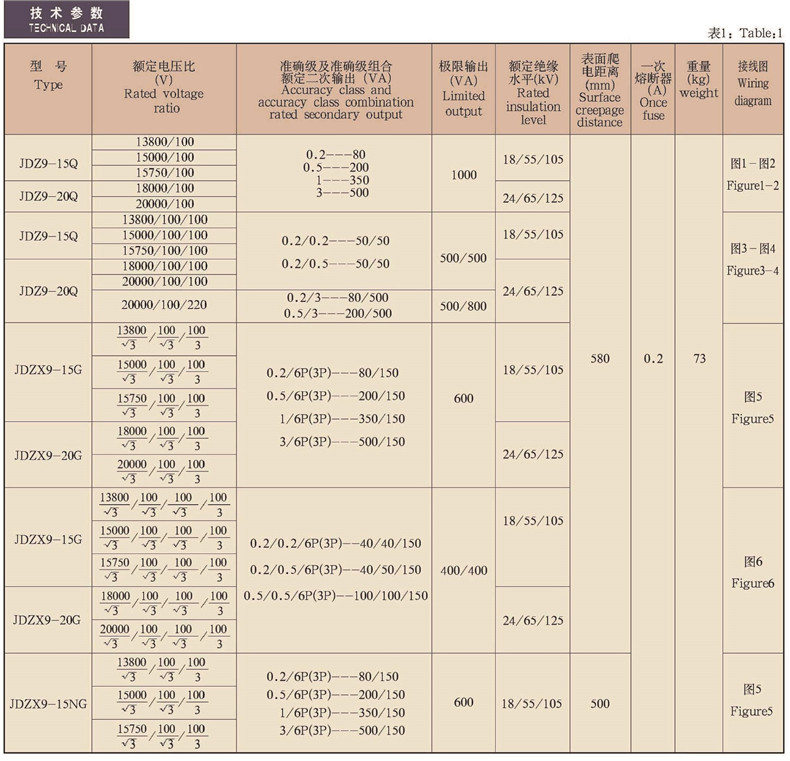Image resolution: width=790 pixels, height=761 pixels.
Task: Select the Limited output column header
Action: tap(463, 88)
